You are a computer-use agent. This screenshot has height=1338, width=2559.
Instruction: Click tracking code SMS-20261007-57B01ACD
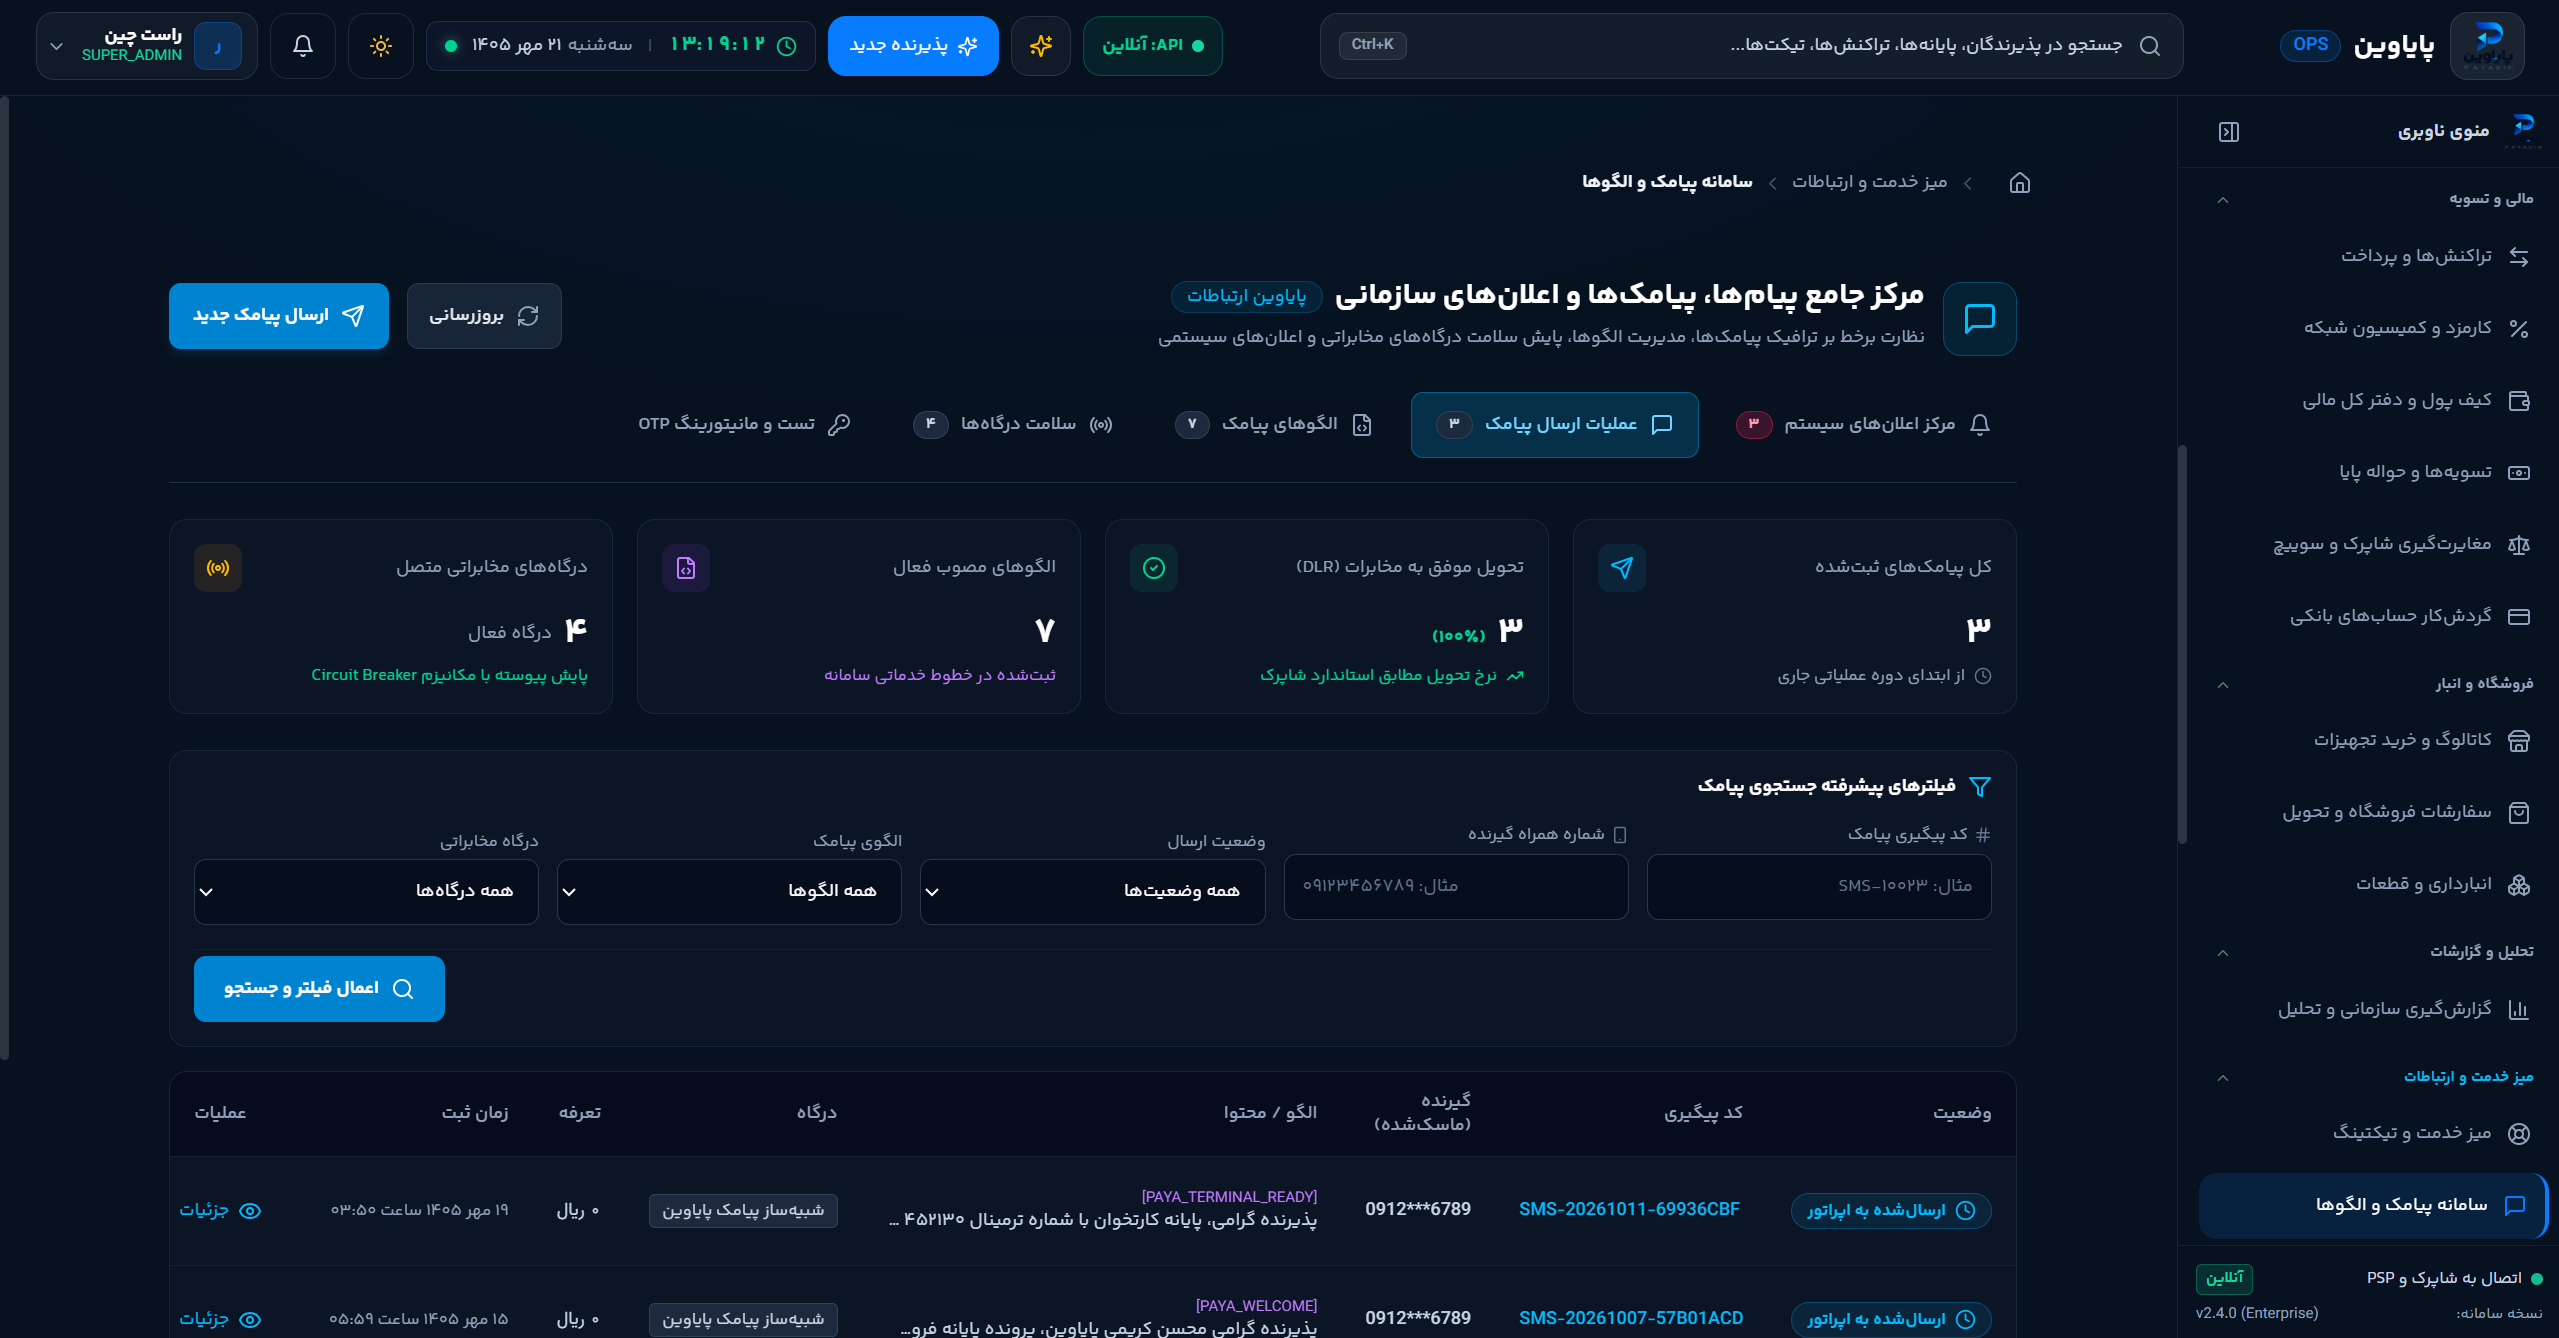coord(1630,1319)
